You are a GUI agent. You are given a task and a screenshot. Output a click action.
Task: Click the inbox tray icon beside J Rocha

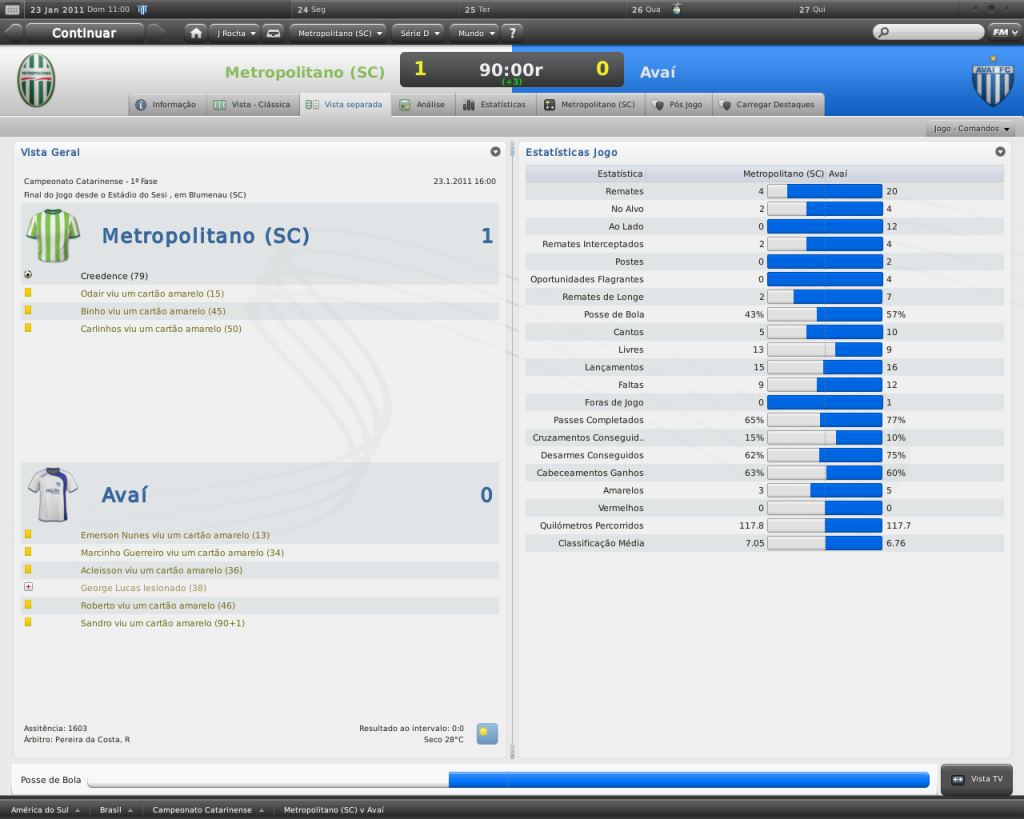[273, 32]
